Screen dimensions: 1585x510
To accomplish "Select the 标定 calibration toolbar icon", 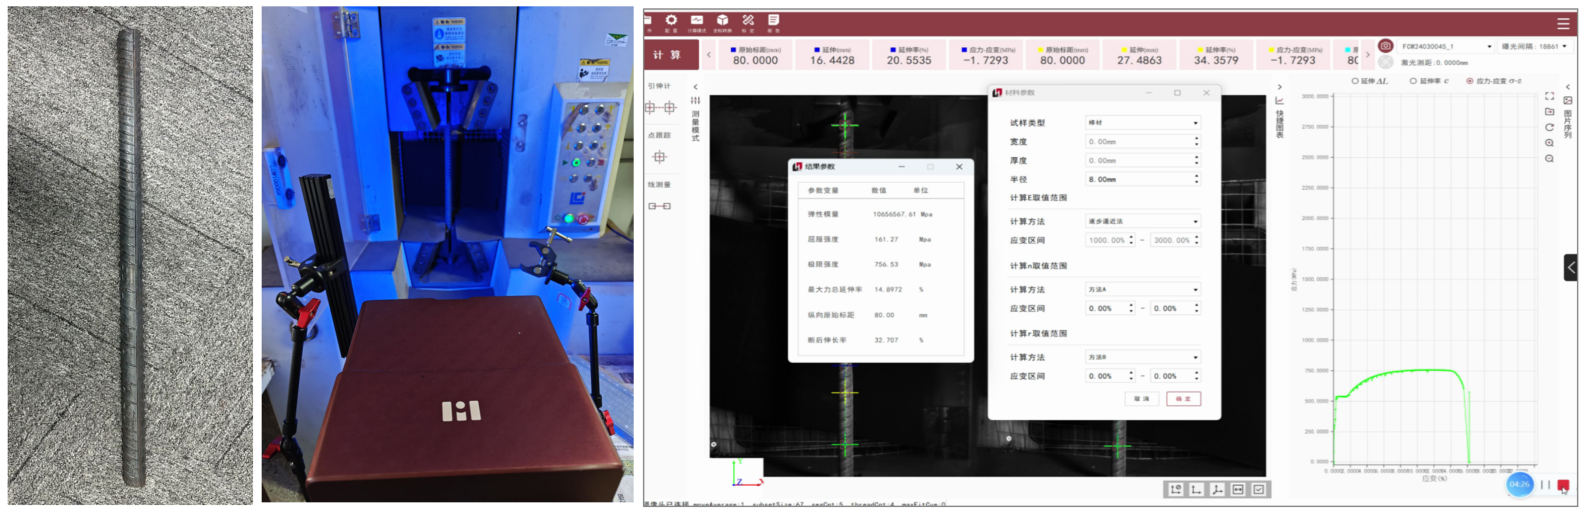I will 748,21.
